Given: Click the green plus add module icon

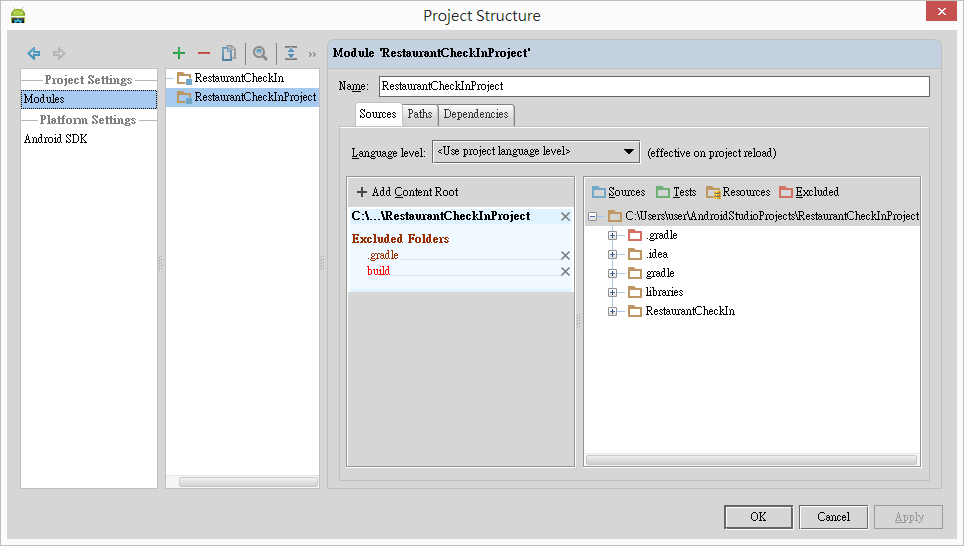Looking at the screenshot, I should coord(179,53).
